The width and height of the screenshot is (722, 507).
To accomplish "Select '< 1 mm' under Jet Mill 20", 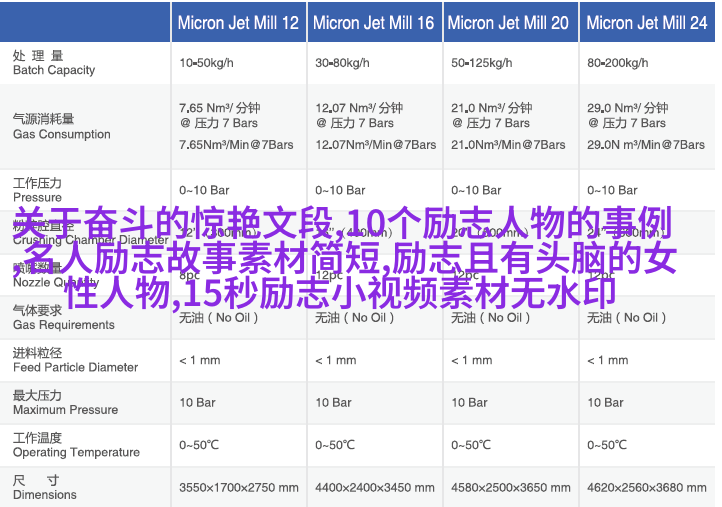I will (472, 360).
